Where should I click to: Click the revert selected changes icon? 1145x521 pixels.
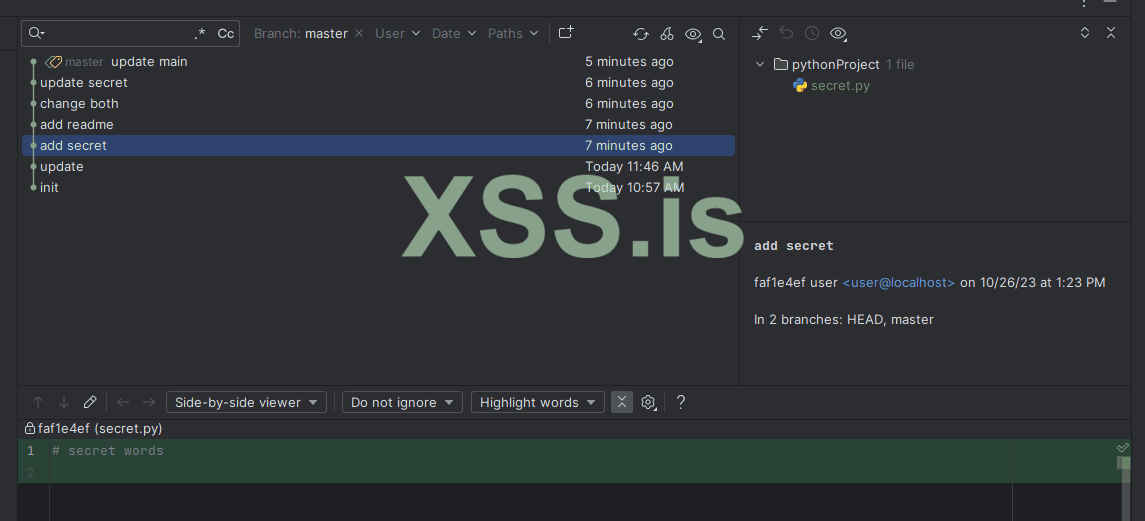coord(786,33)
